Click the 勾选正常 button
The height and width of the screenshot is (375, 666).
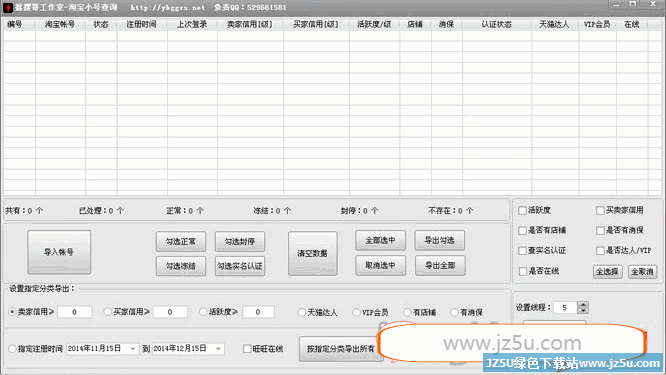coord(181,242)
